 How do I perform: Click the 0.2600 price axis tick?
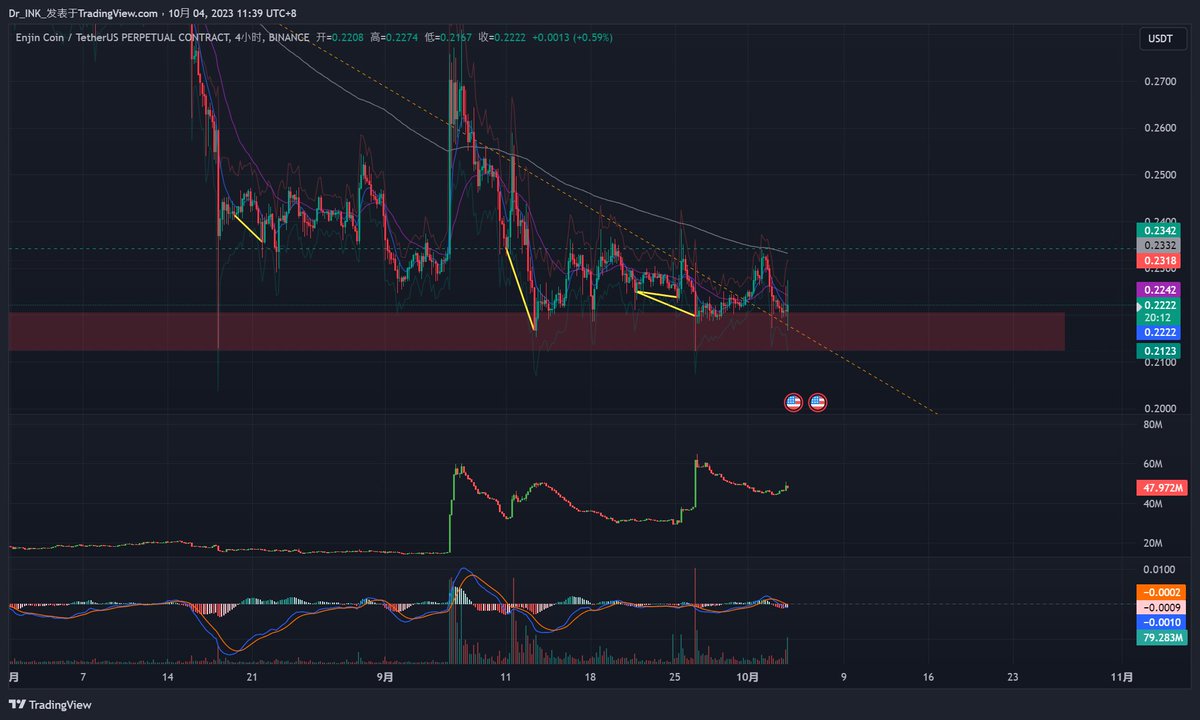(1160, 128)
